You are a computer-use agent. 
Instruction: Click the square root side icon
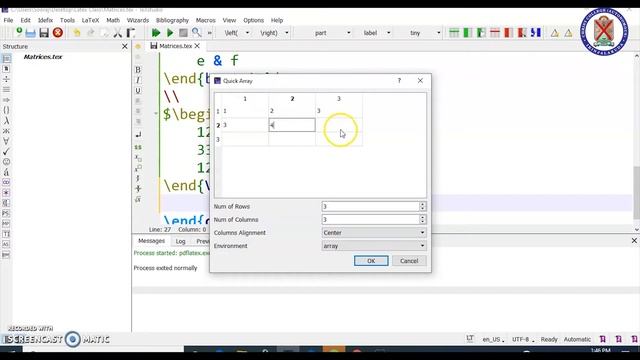pyautogui.click(x=138, y=199)
